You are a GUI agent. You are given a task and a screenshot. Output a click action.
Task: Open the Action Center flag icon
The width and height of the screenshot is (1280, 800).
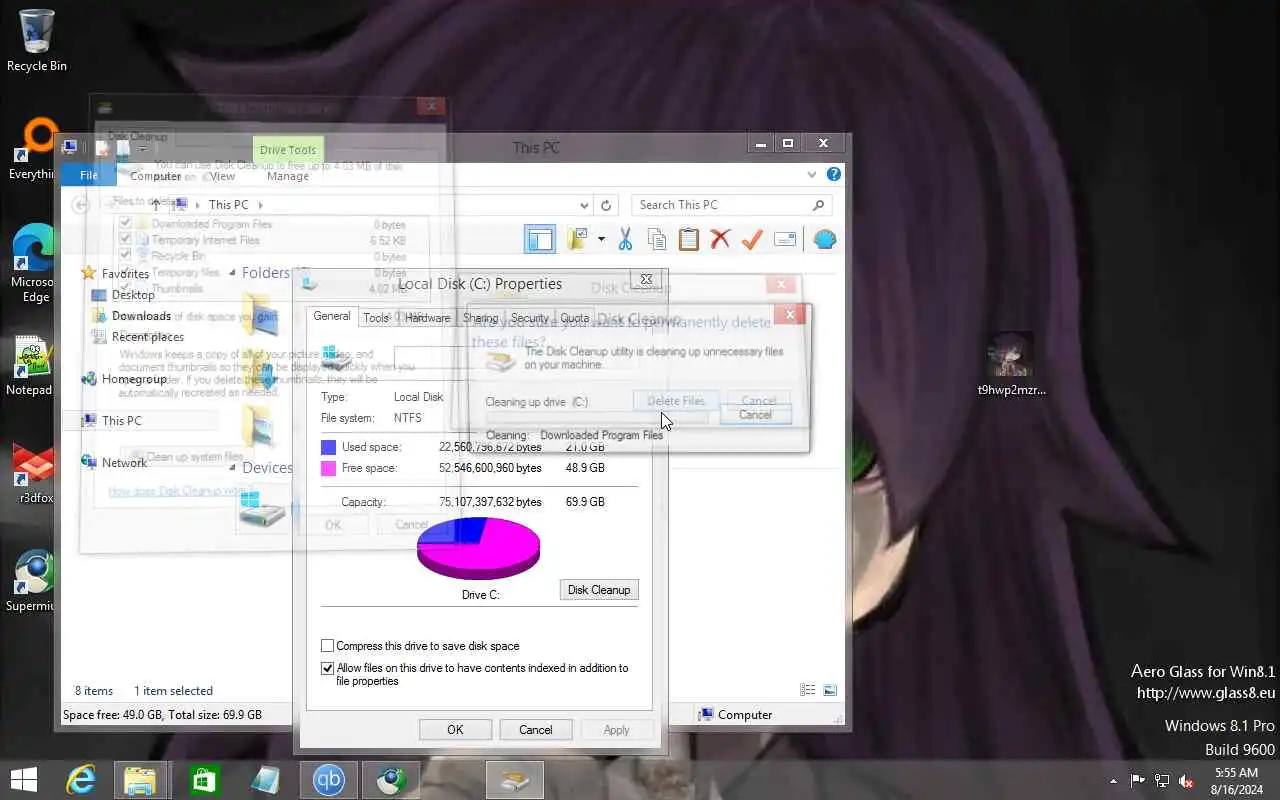1138,781
